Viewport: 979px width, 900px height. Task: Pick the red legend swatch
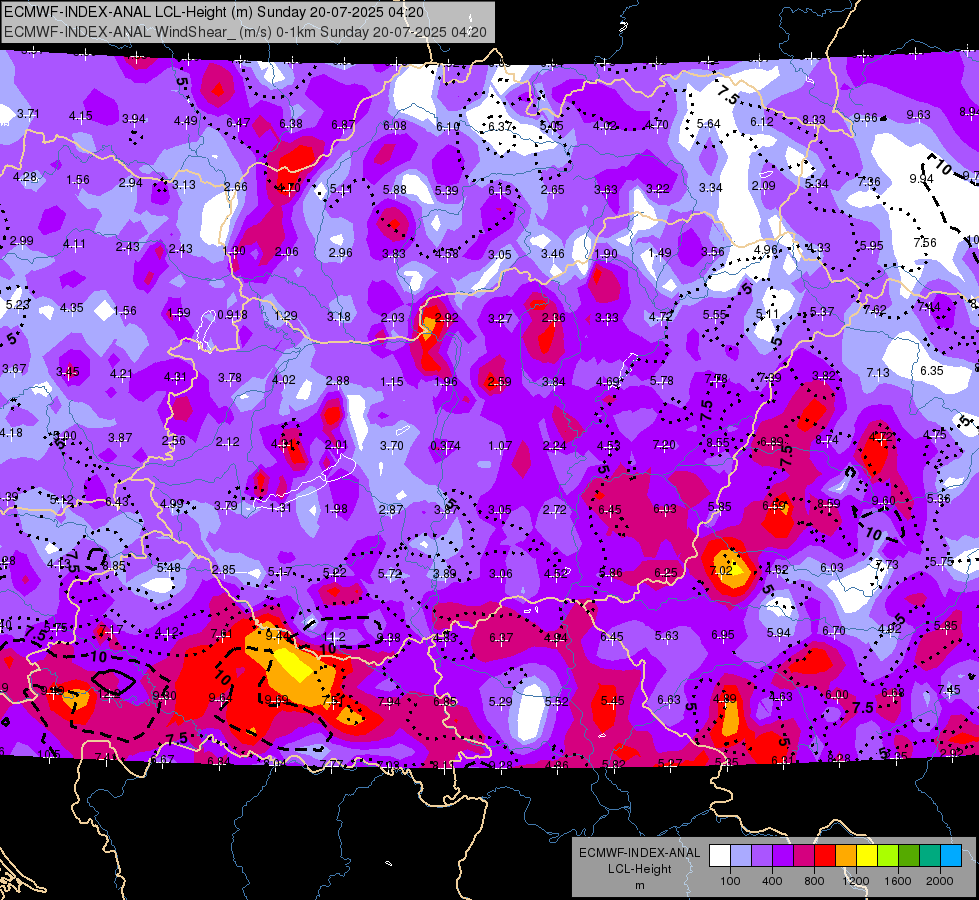(825, 856)
